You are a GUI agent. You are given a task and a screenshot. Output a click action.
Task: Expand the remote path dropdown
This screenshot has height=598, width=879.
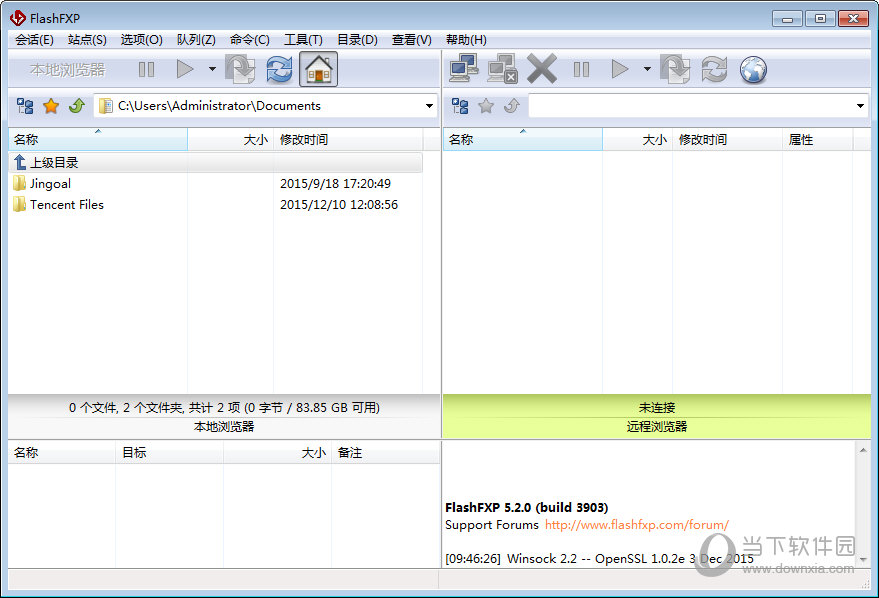point(860,106)
